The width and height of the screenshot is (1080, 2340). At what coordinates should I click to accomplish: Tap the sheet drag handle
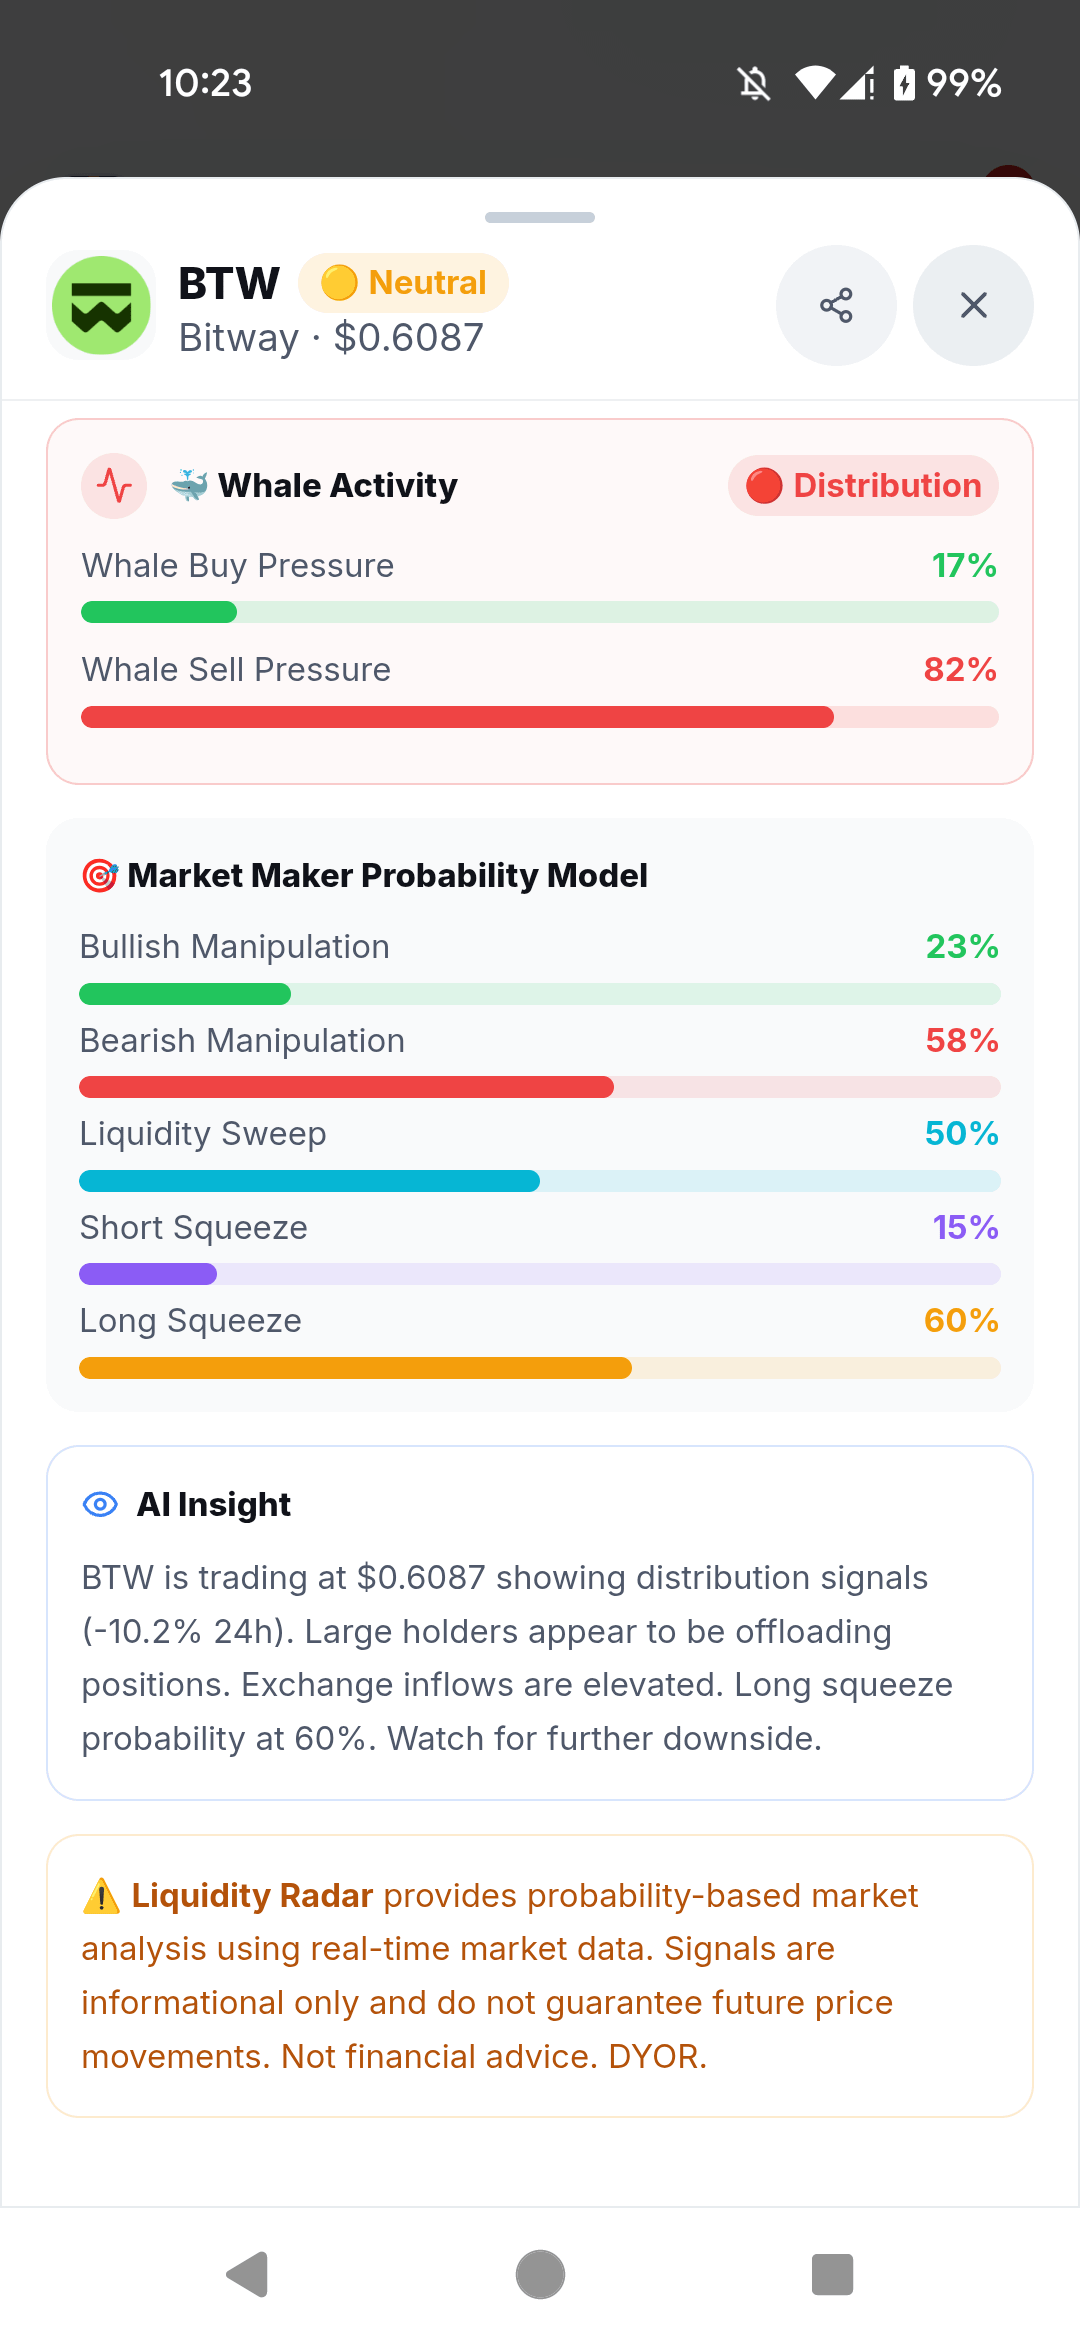(x=540, y=217)
